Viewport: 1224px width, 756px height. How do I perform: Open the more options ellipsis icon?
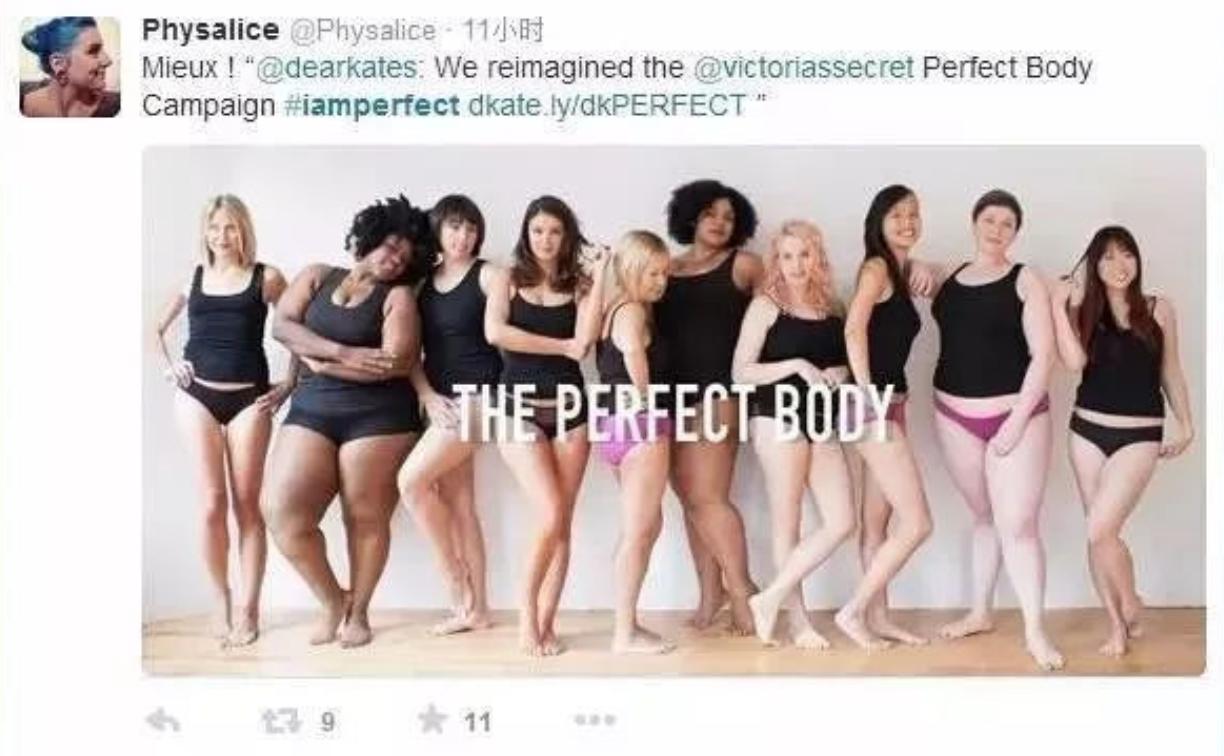[x=594, y=720]
